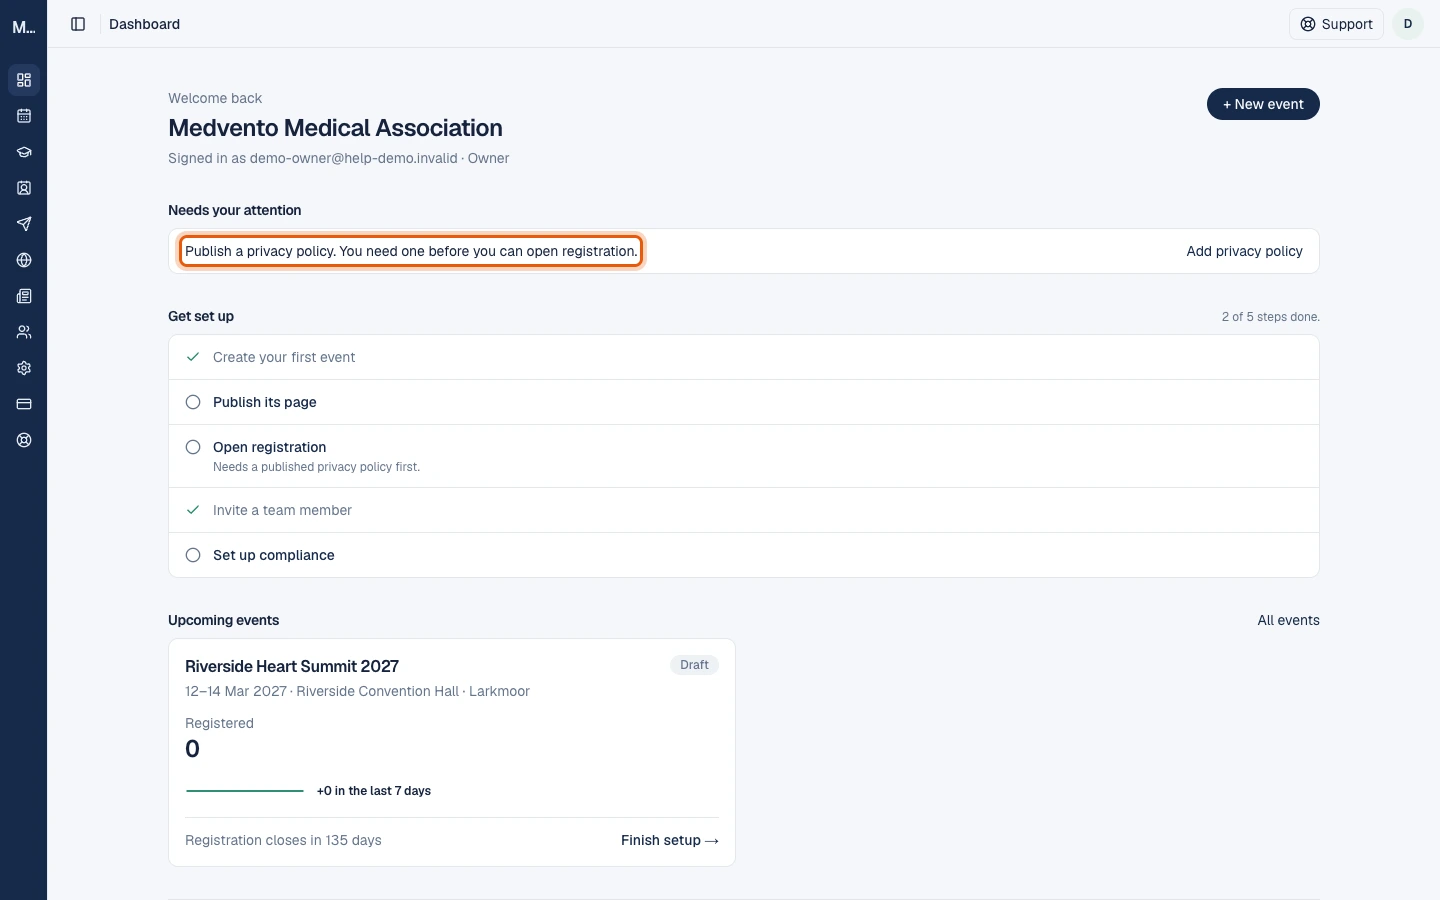Viewport: 1440px width, 900px height.
Task: Click the Create your first event step
Action: 744,357
